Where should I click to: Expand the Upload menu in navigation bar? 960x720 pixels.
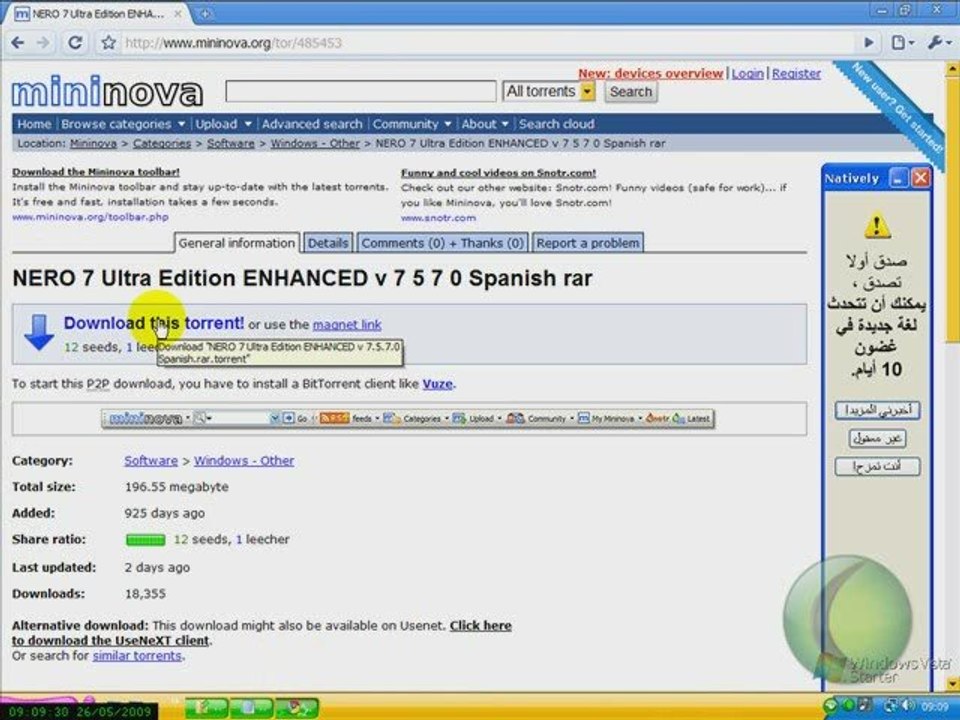coord(223,124)
